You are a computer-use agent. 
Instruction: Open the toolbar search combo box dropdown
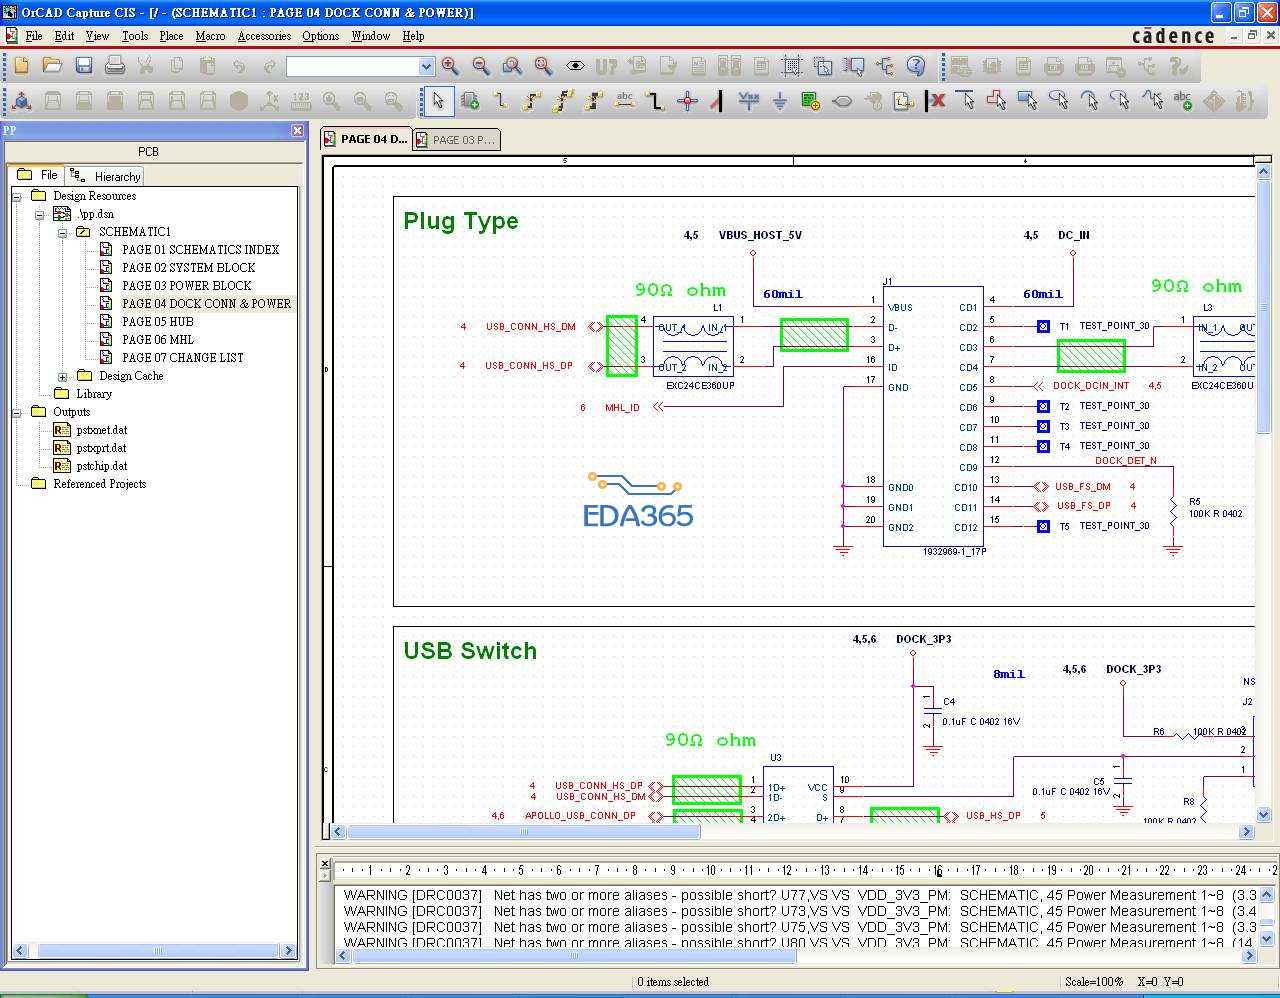tap(426, 67)
